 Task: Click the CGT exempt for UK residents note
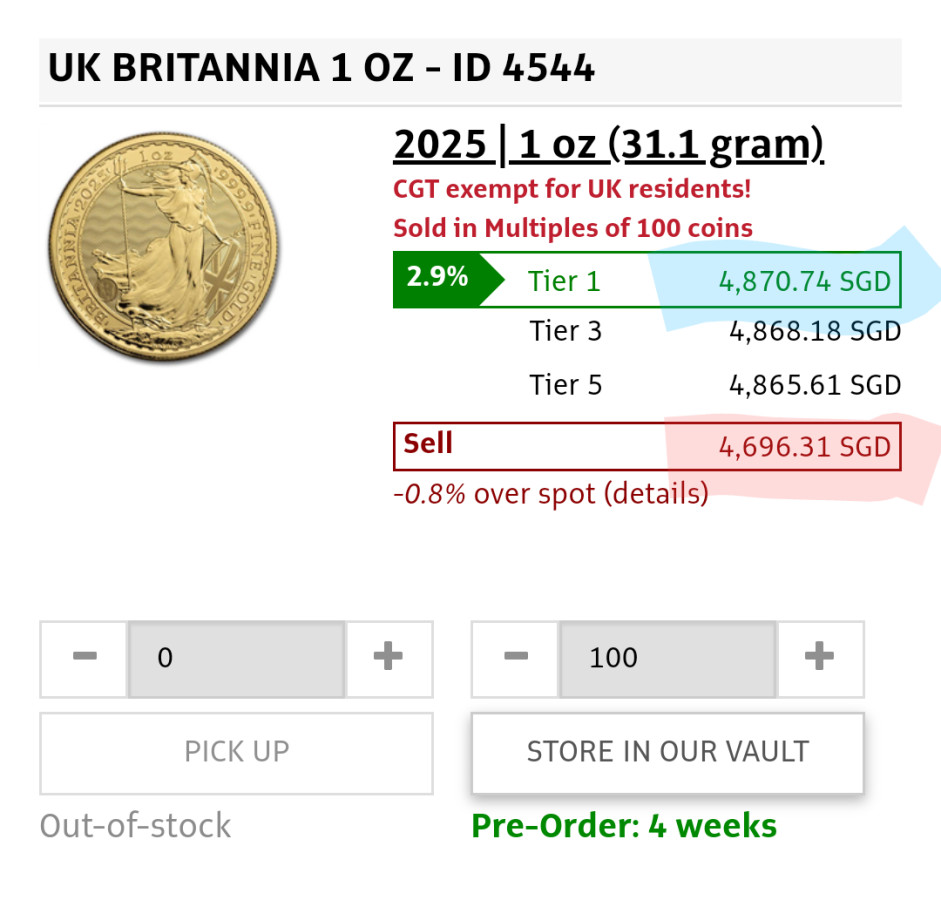tap(571, 189)
